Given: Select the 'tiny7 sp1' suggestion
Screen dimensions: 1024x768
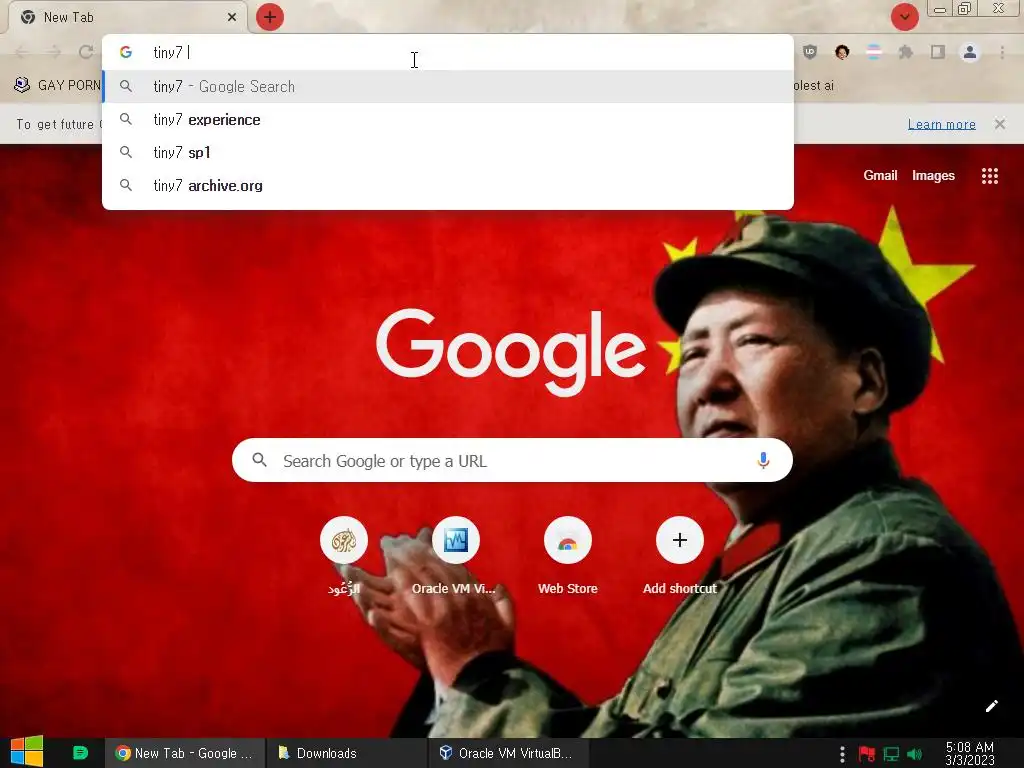Looking at the screenshot, I should (x=448, y=152).
